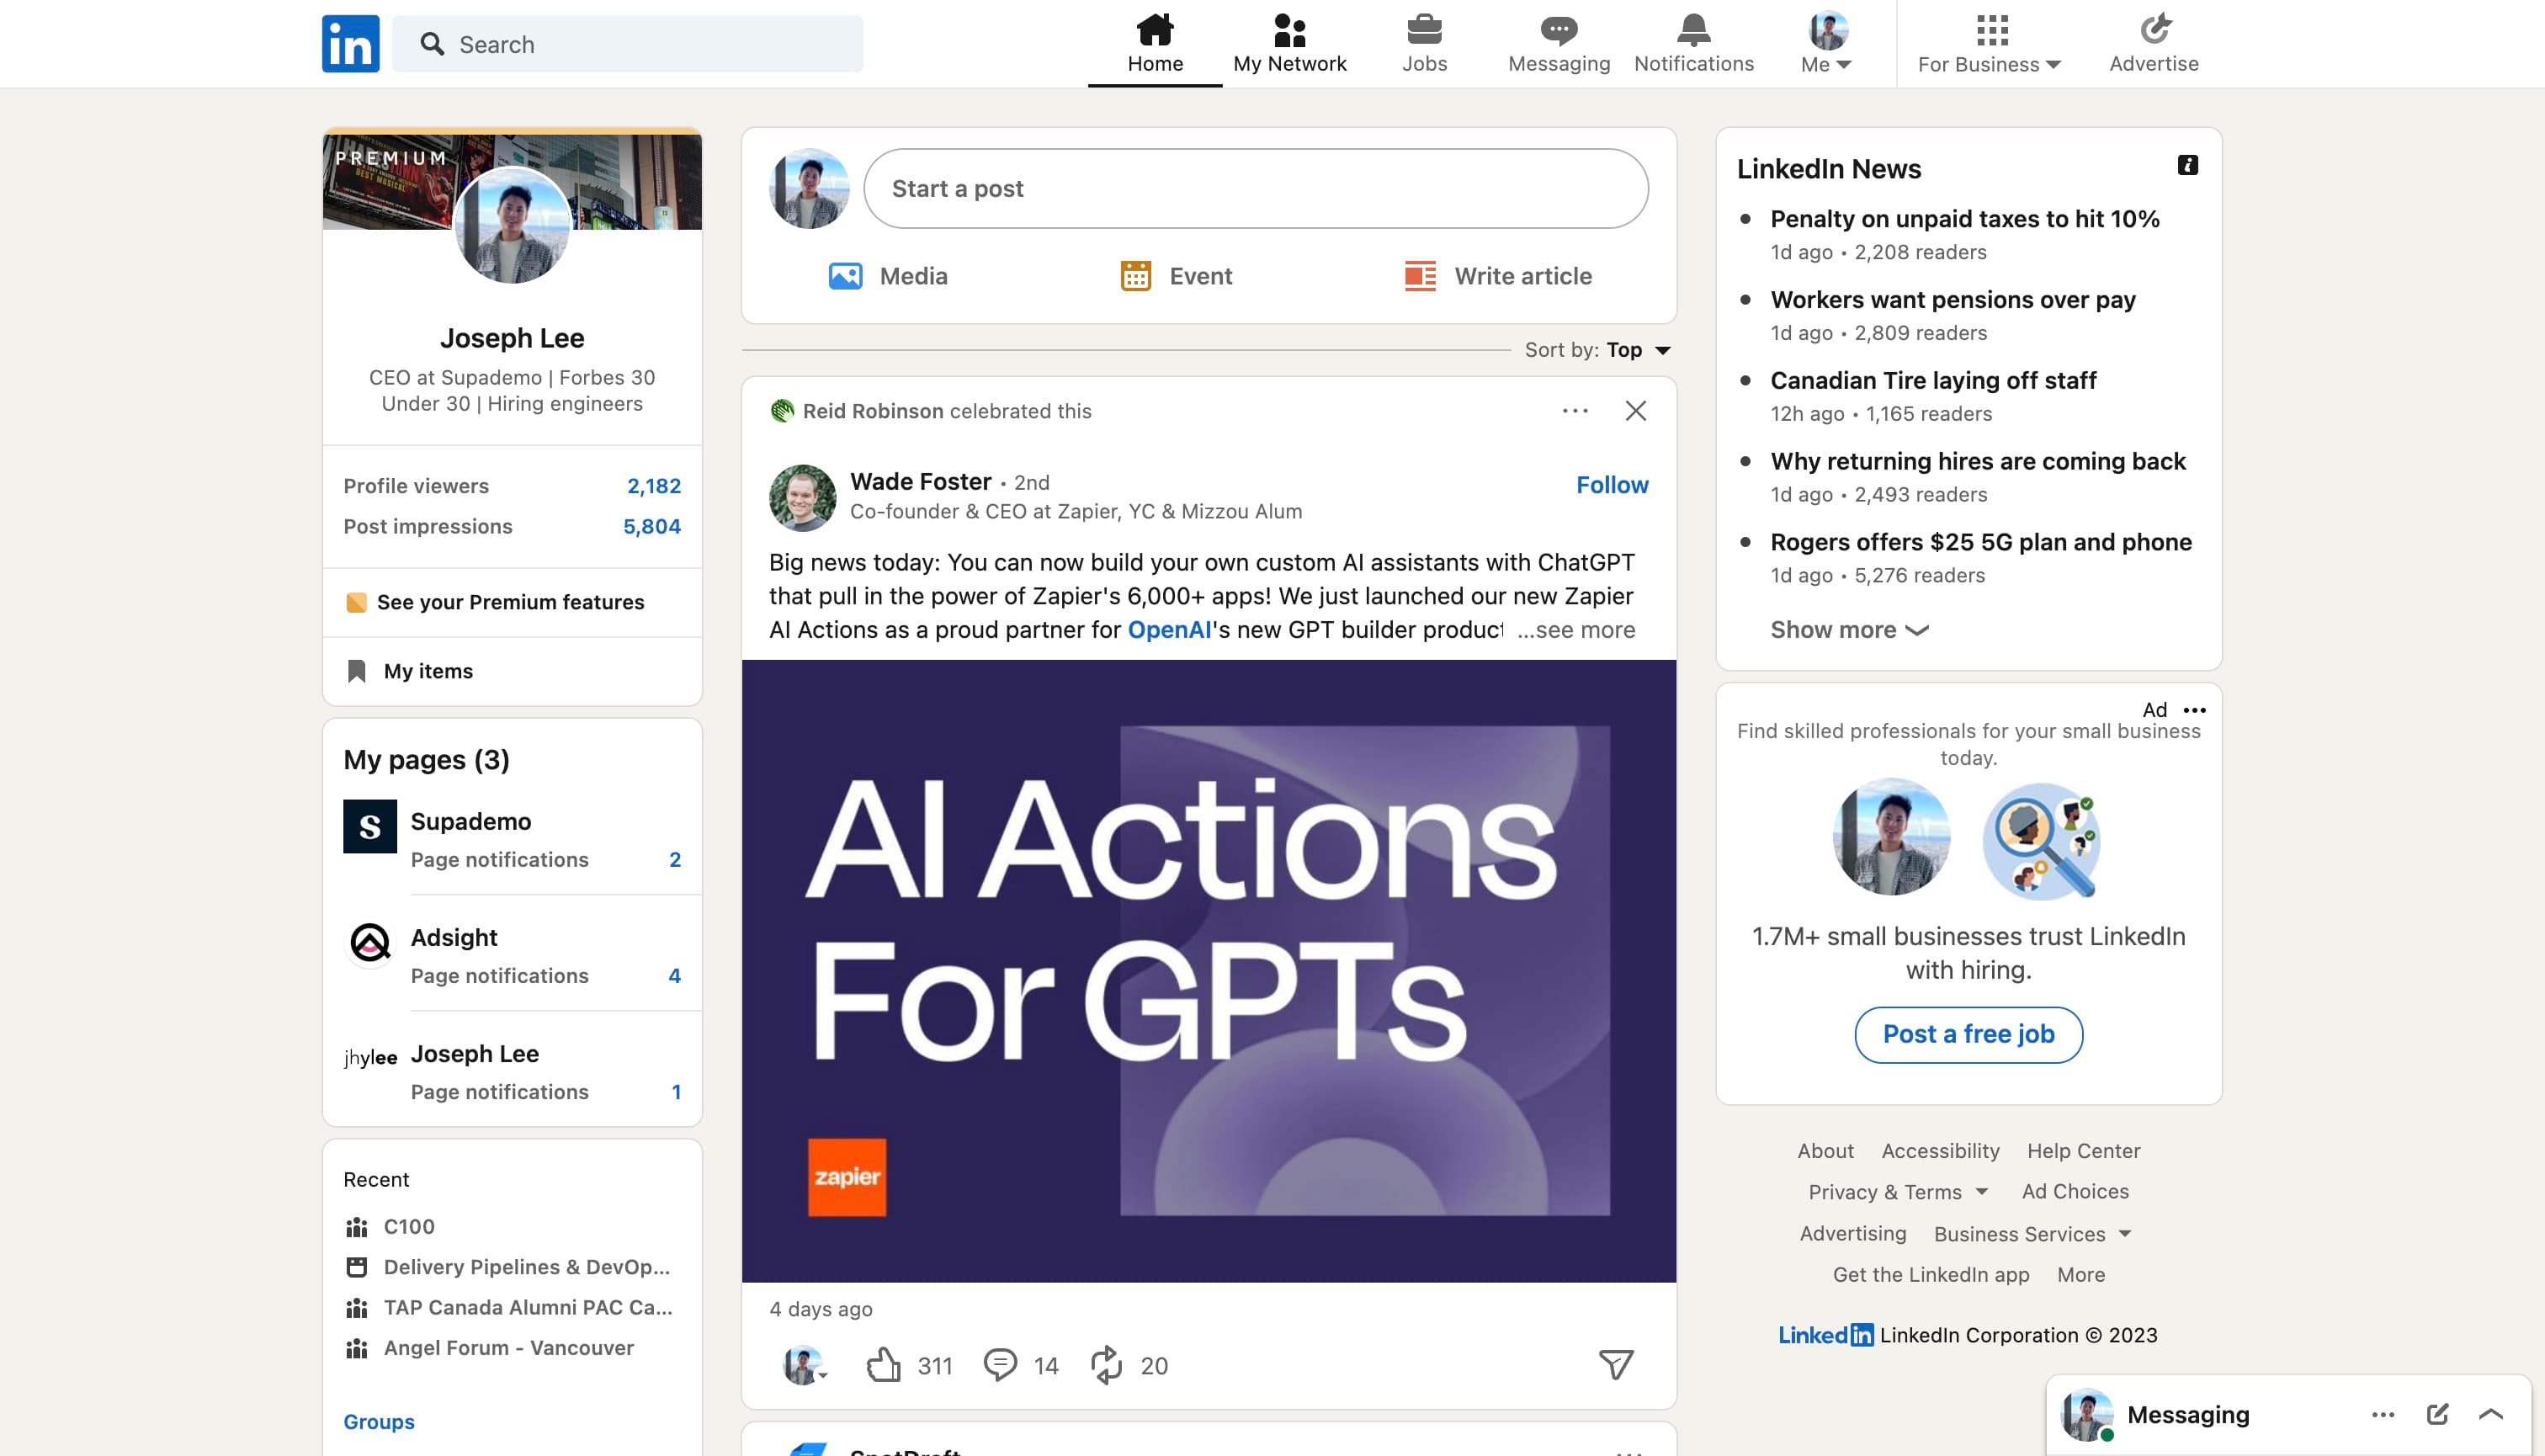This screenshot has width=2545, height=1456.
Task: Read Penalty on unpaid taxes news
Action: coord(1964,219)
